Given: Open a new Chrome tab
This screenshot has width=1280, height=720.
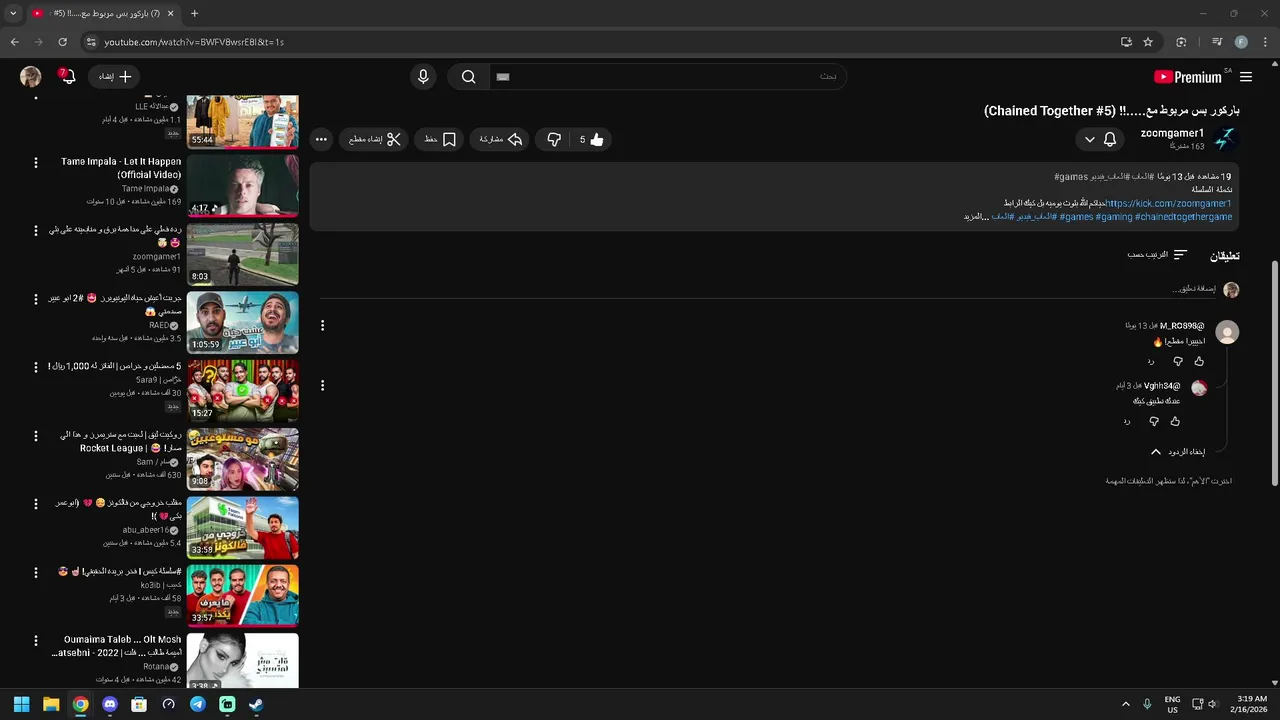Looking at the screenshot, I should tap(194, 13).
